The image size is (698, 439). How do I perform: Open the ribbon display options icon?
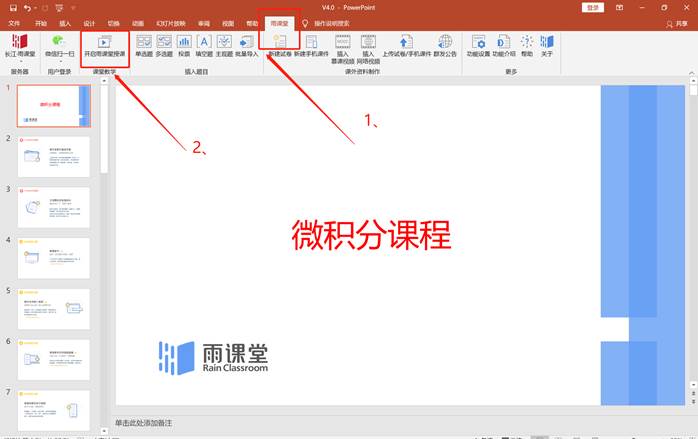tap(619, 8)
